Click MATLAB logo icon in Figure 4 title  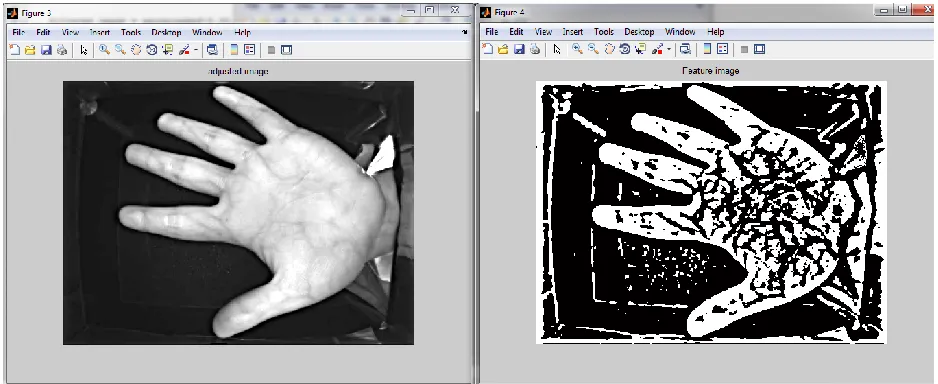485,13
